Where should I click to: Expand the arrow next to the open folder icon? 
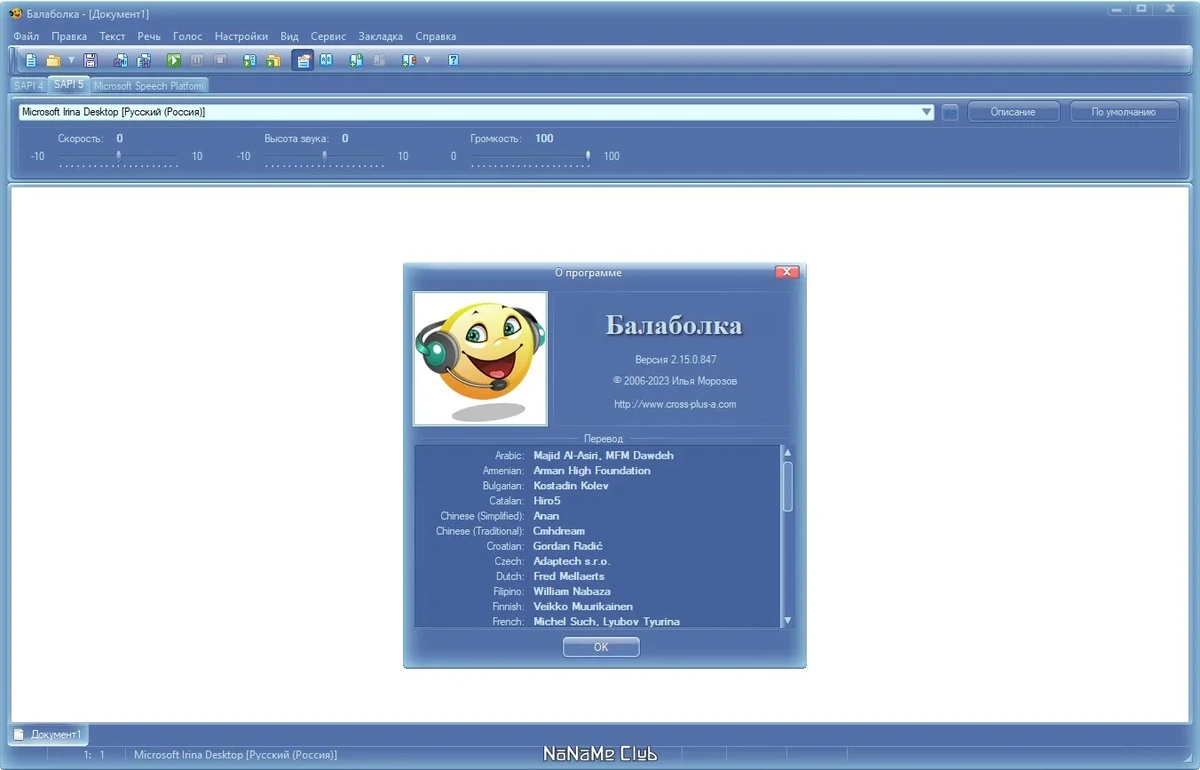pyautogui.click(x=71, y=60)
